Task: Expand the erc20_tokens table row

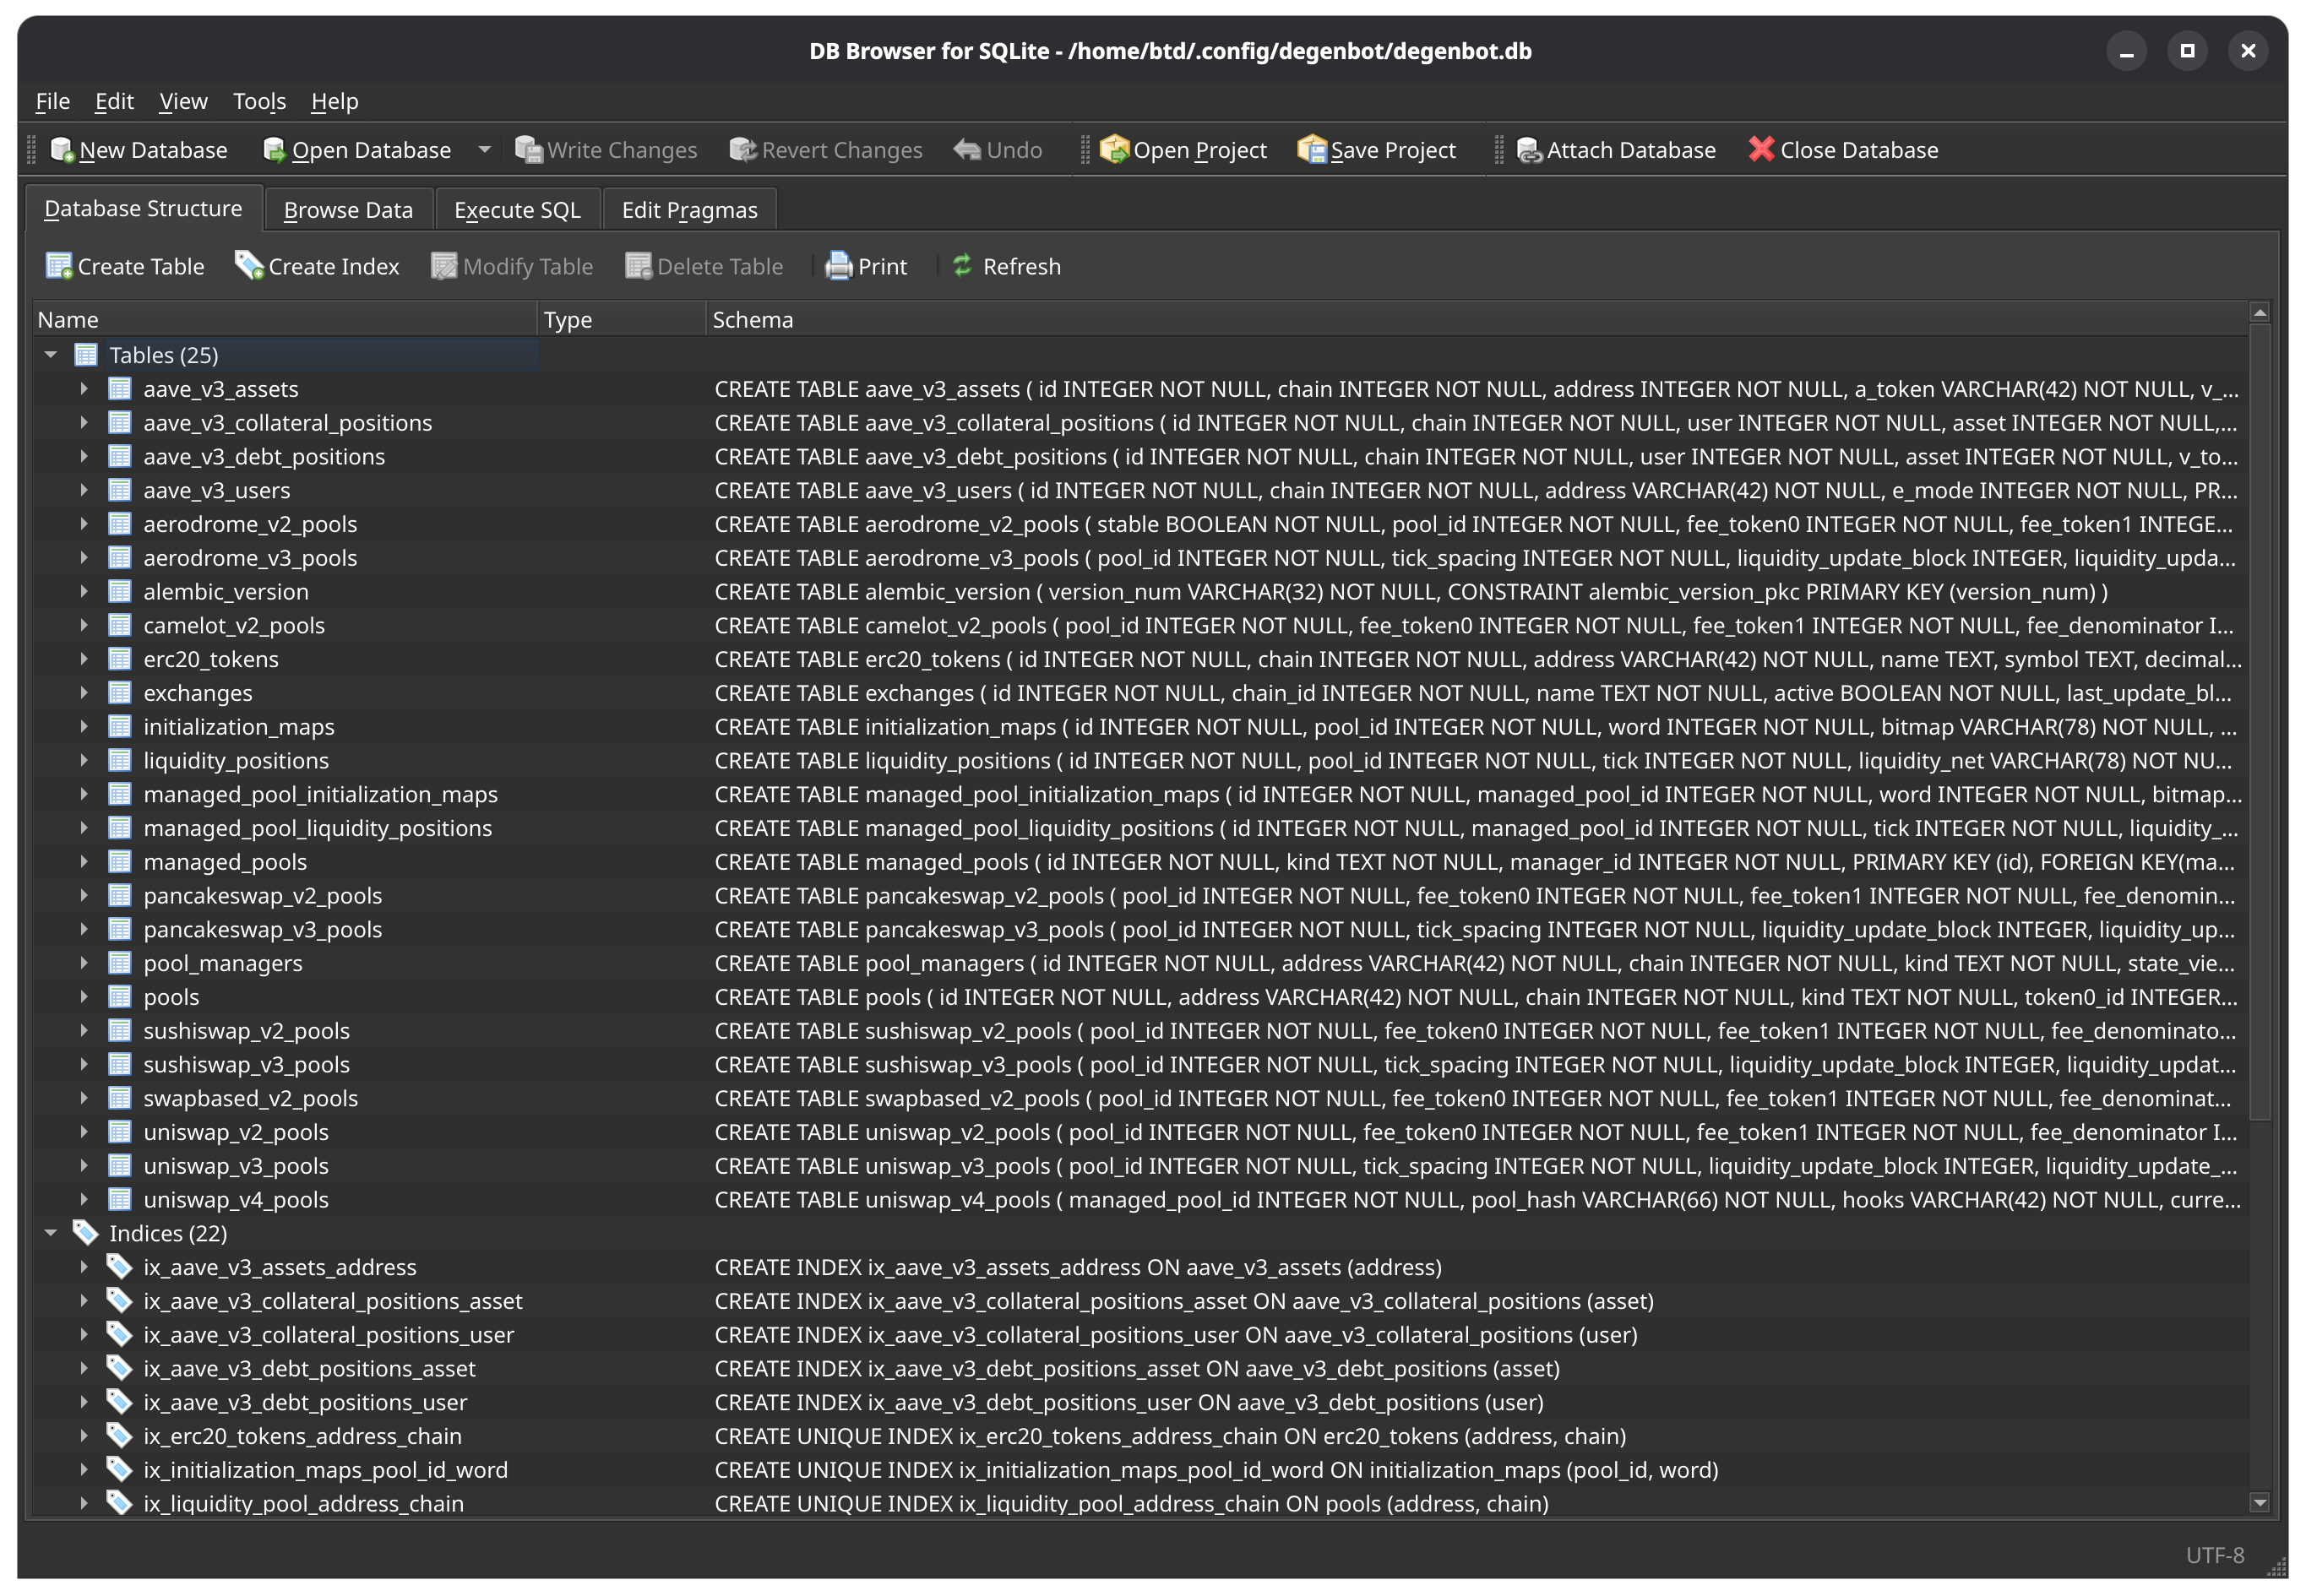Action: point(84,659)
